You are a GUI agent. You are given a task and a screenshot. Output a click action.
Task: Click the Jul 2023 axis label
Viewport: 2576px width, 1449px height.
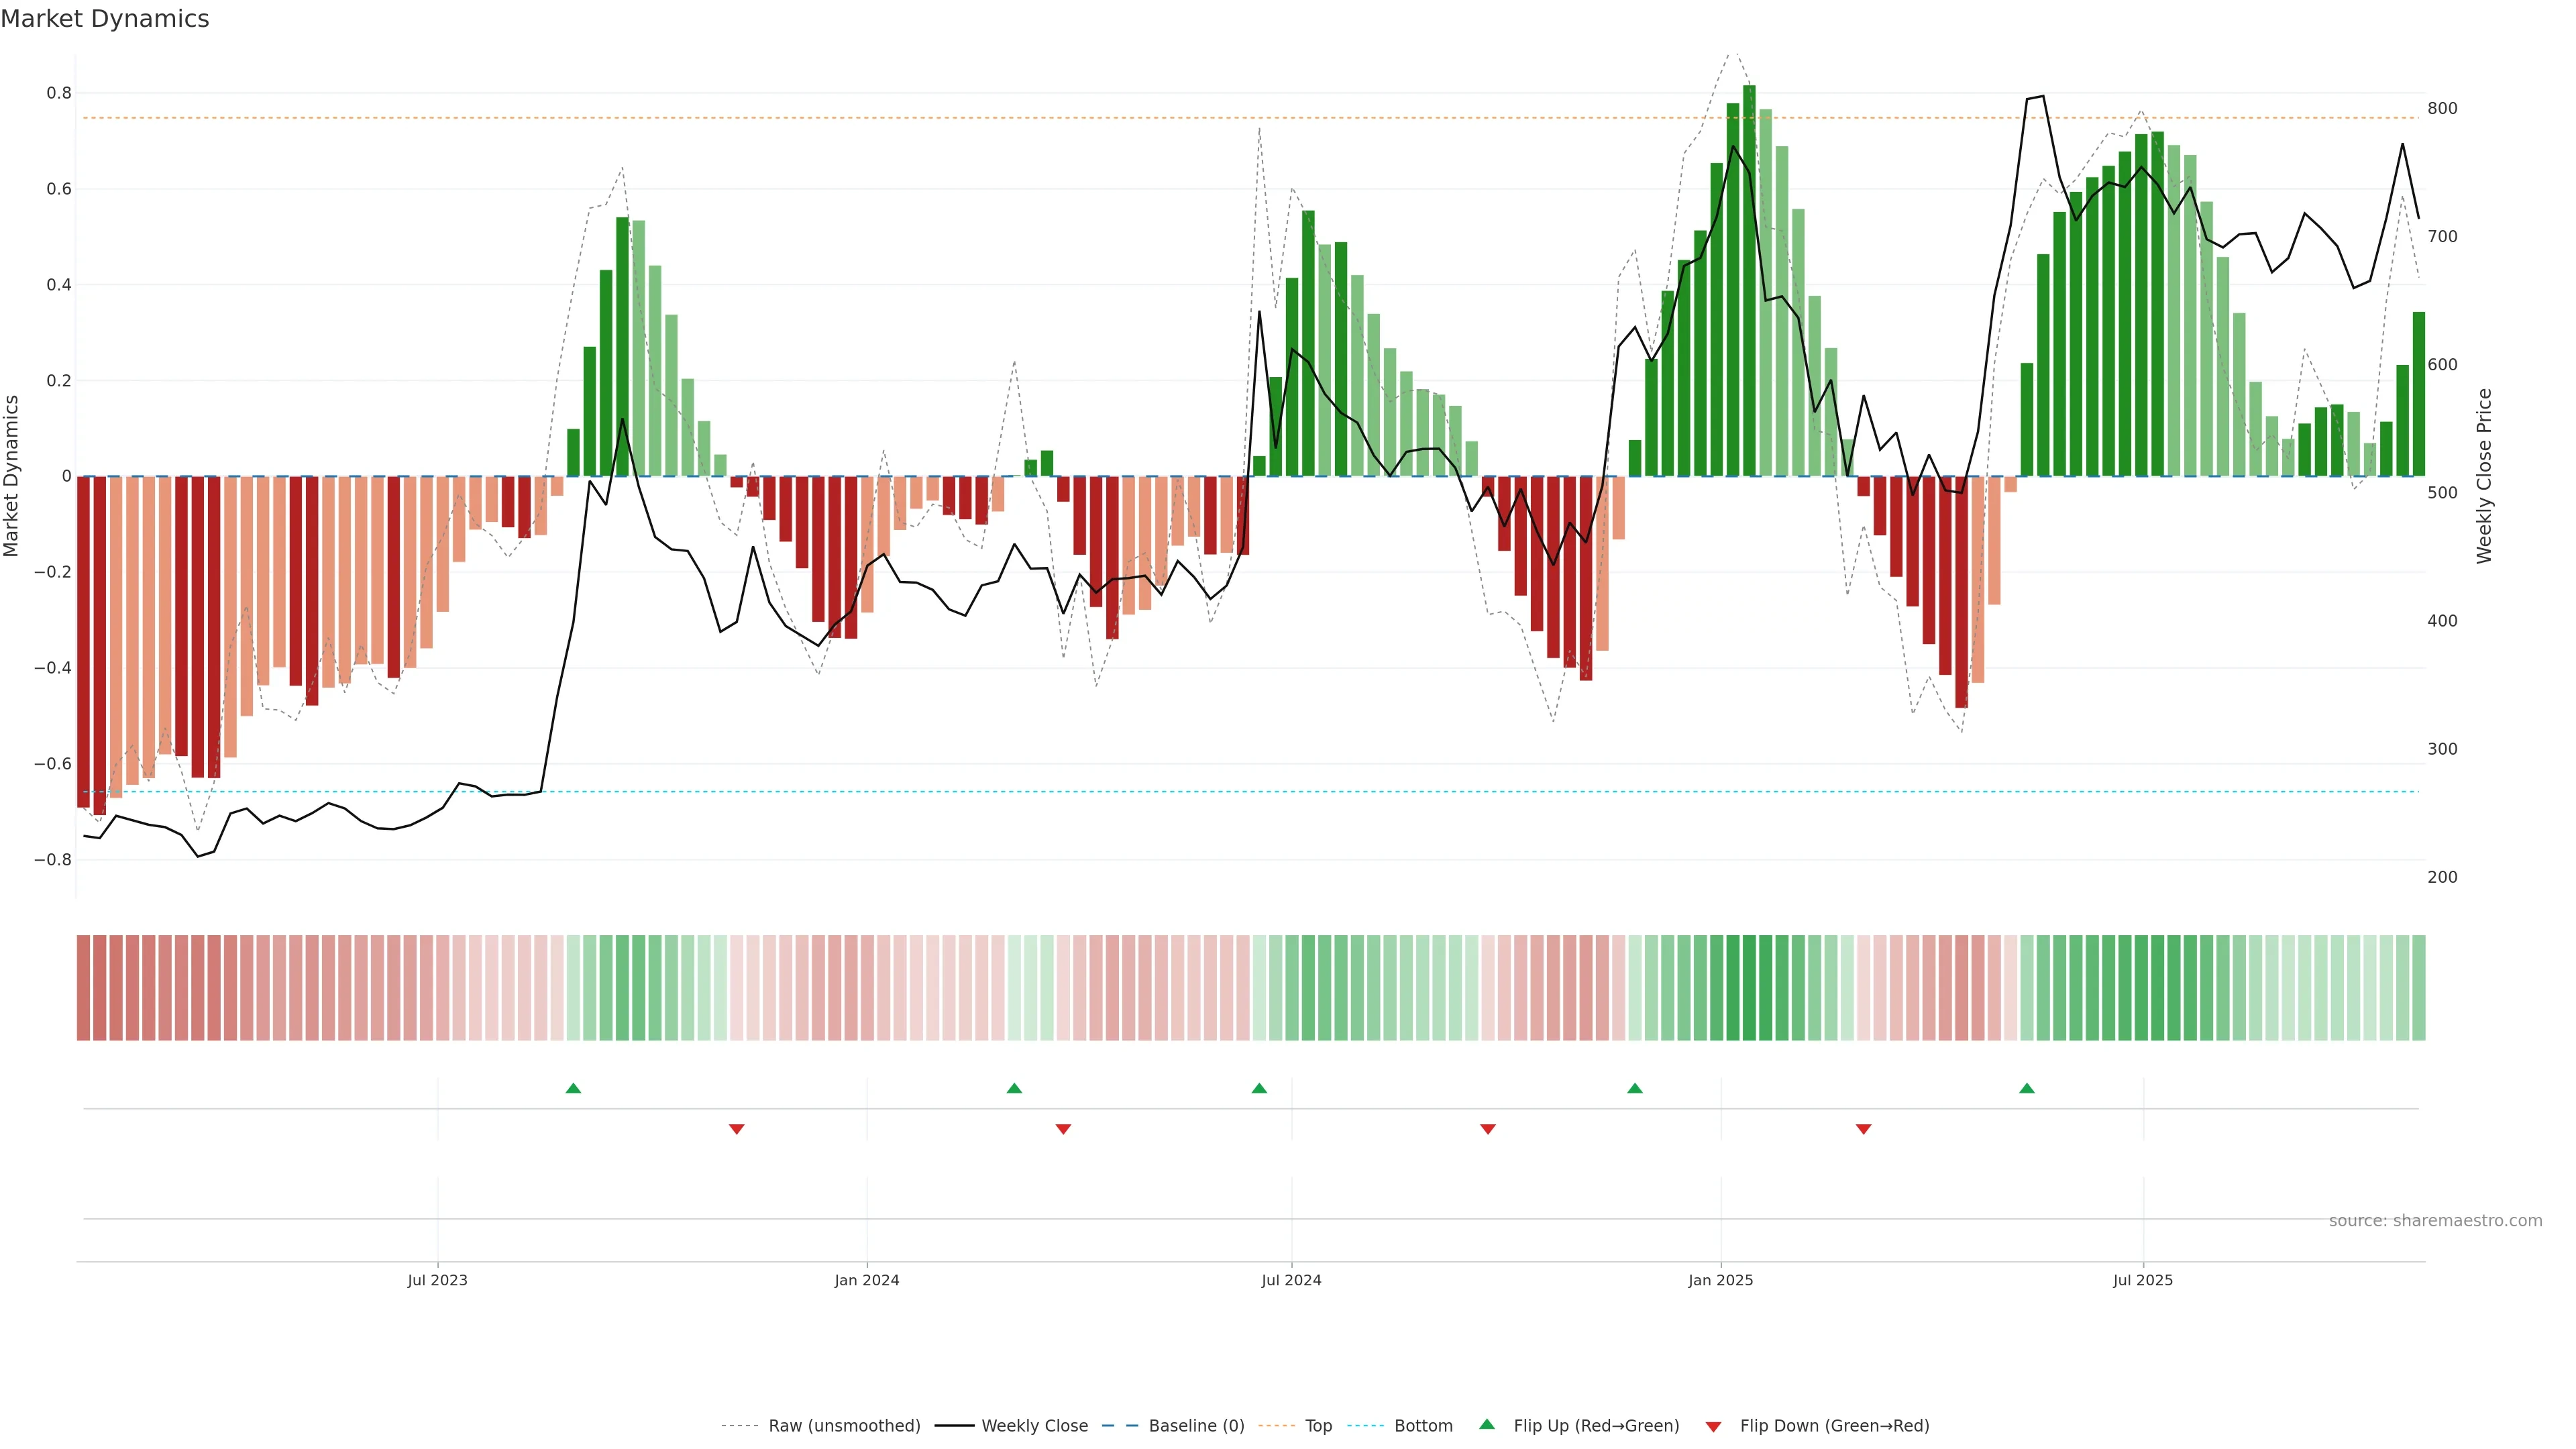coord(437,1280)
